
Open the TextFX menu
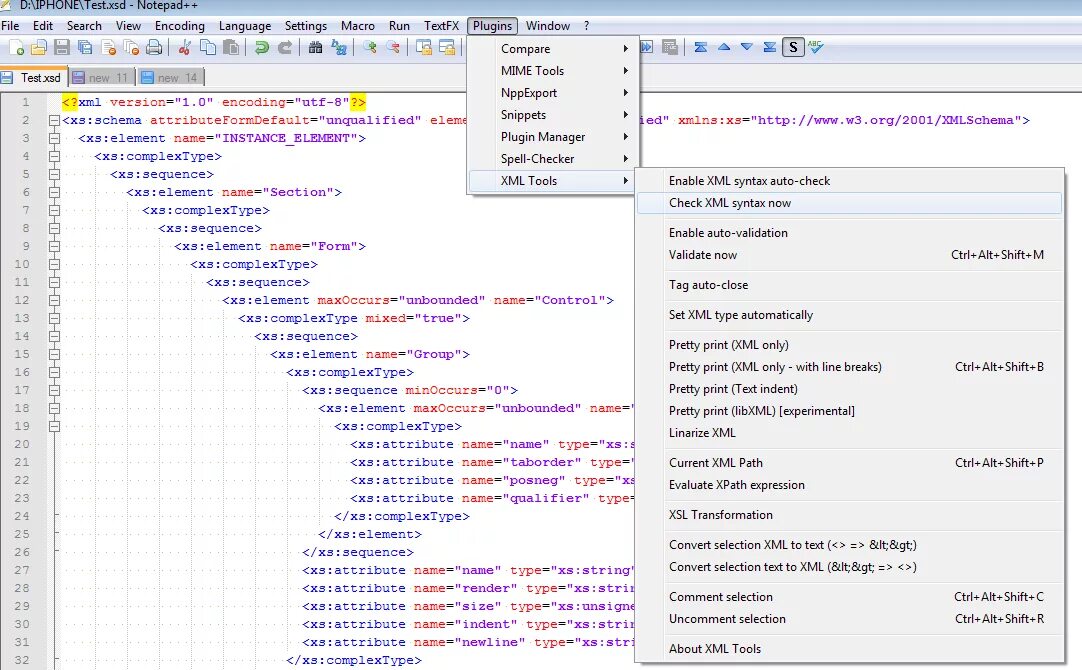441,26
